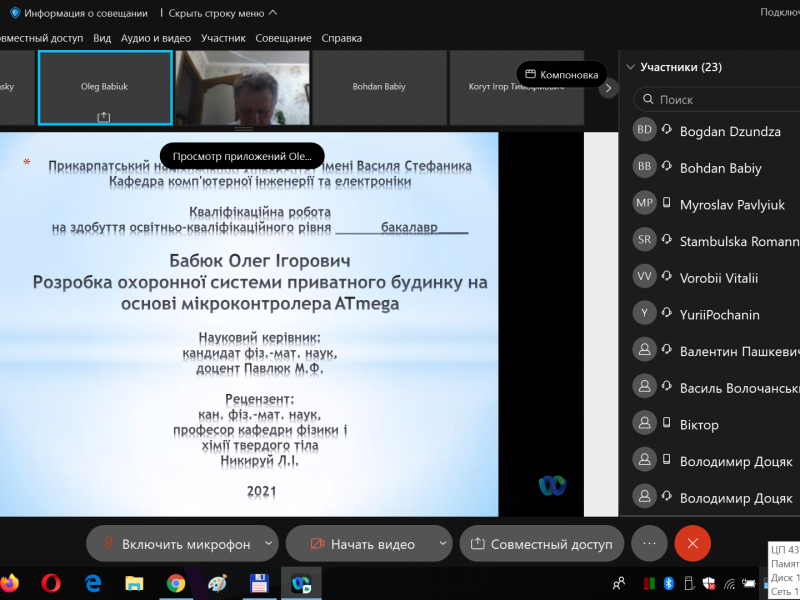Open video options dropdown arrow

443,544
